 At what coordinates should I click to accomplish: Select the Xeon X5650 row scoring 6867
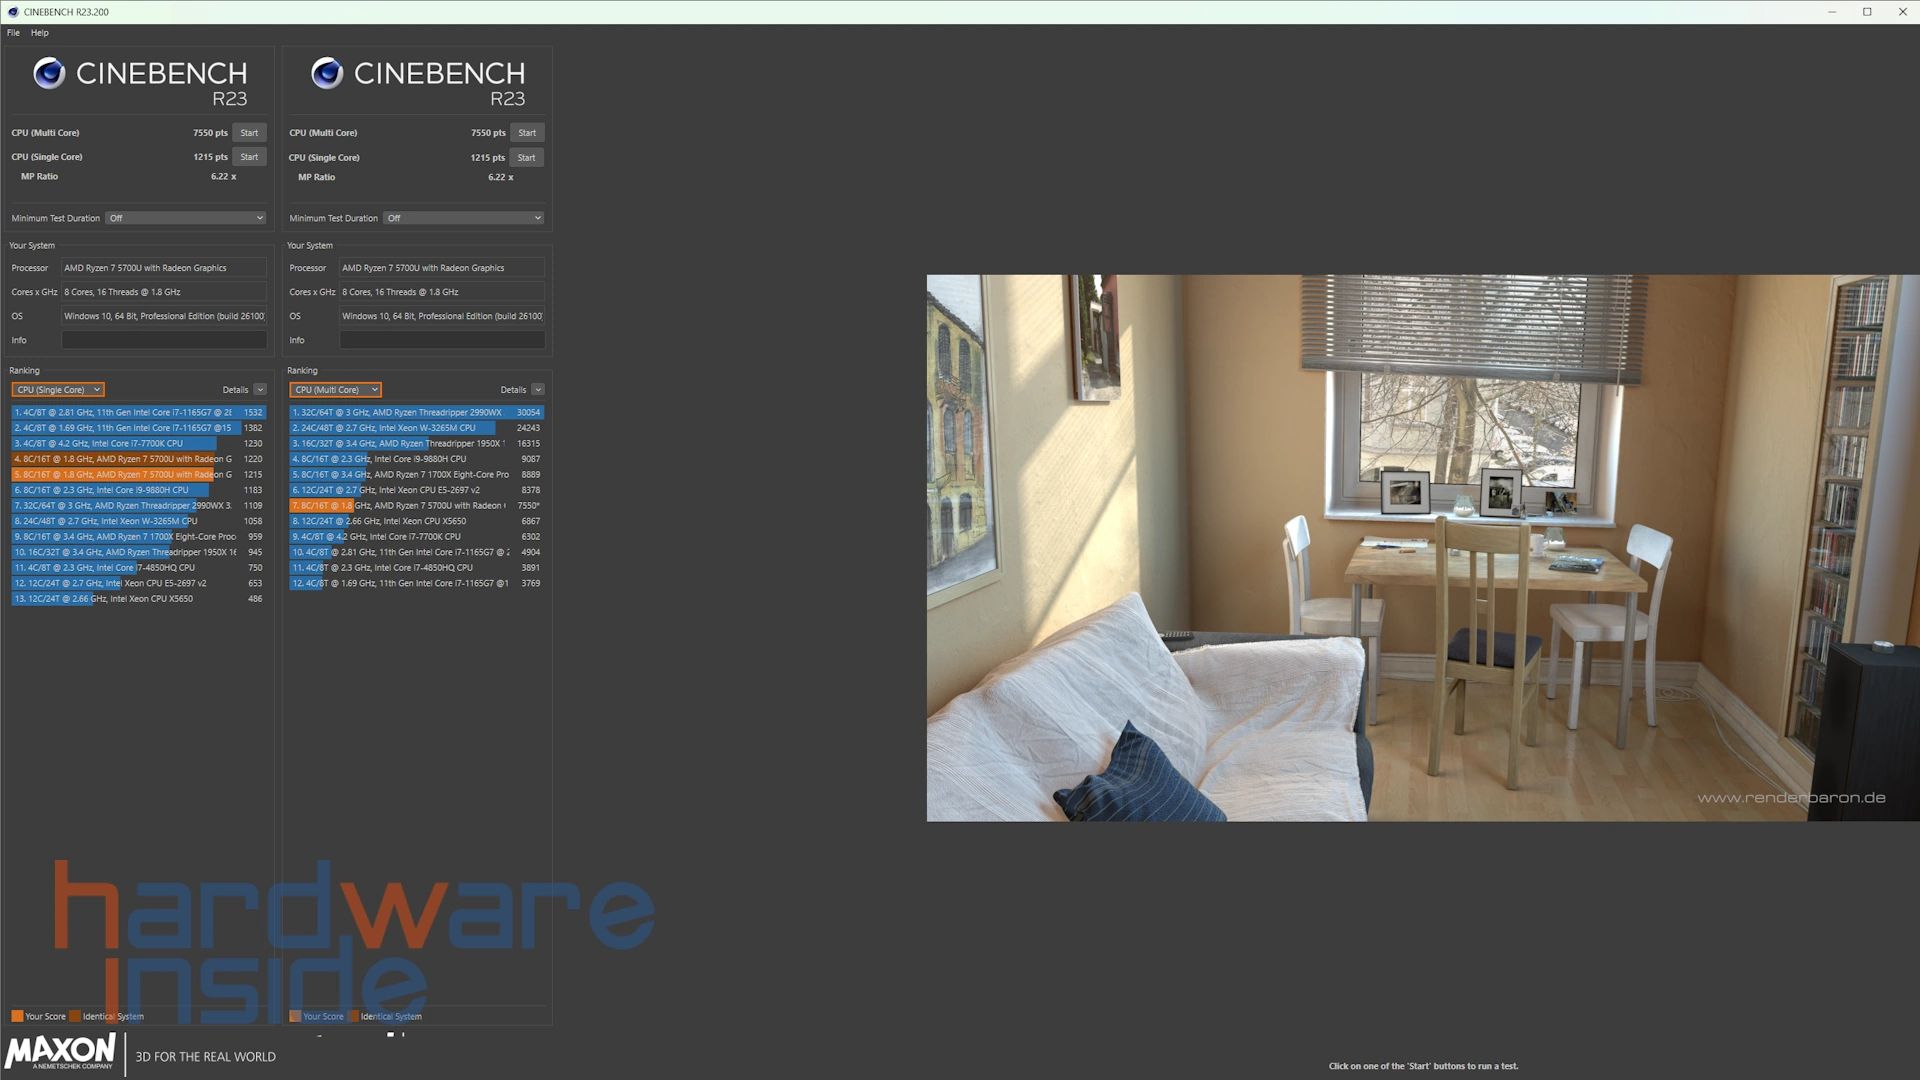tap(417, 521)
